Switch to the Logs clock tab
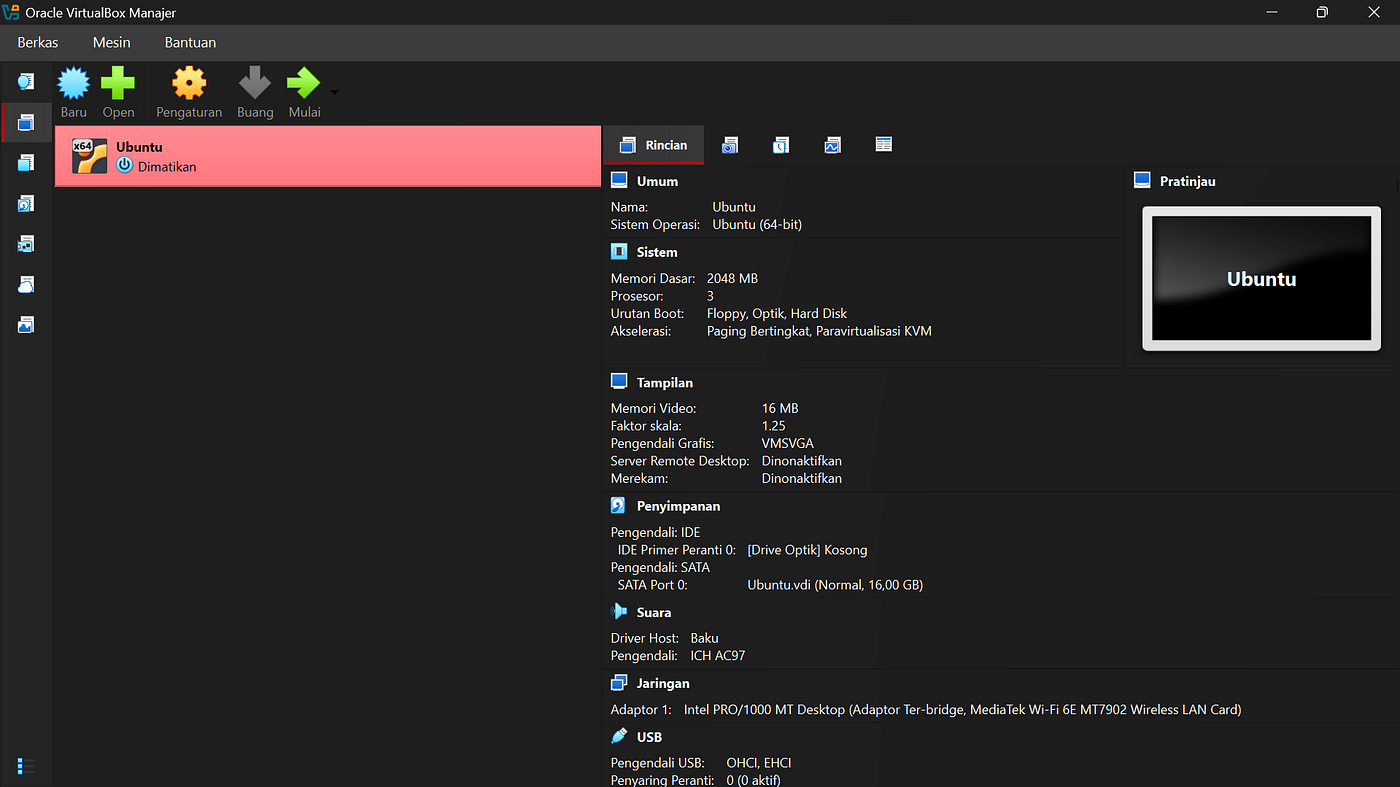The width and height of the screenshot is (1400, 787). click(x=781, y=145)
